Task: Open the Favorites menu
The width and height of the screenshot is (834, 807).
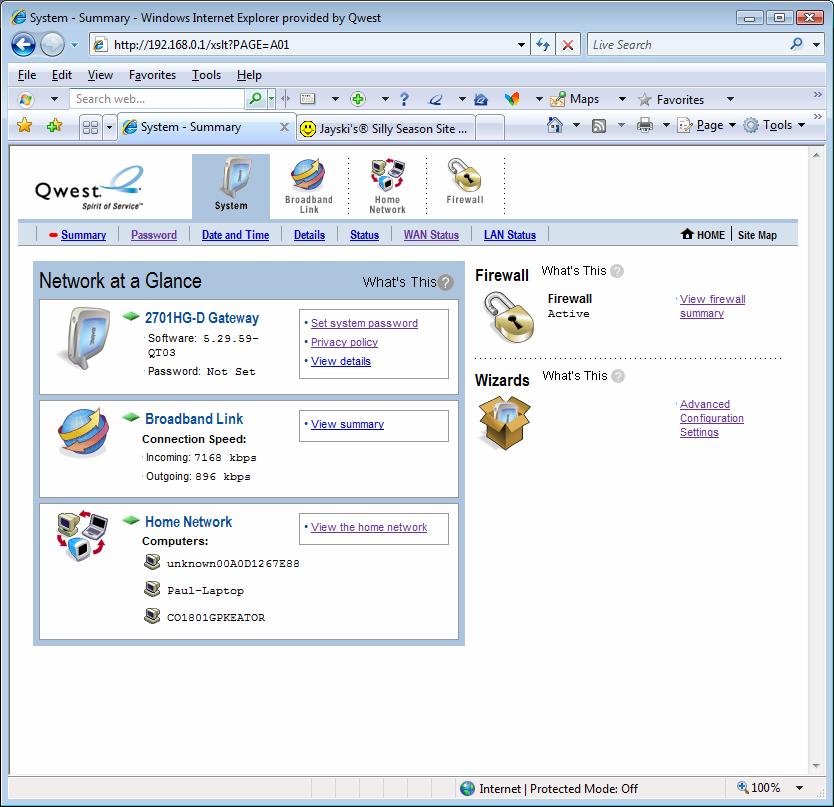Action: [152, 75]
